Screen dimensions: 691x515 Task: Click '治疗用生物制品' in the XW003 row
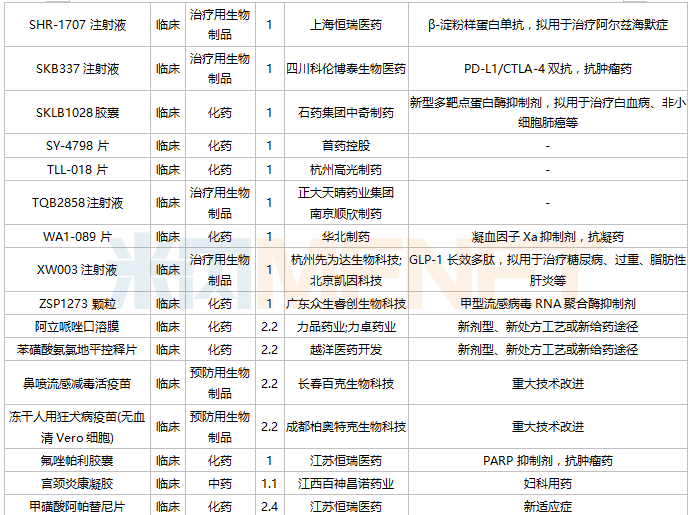pos(220,270)
